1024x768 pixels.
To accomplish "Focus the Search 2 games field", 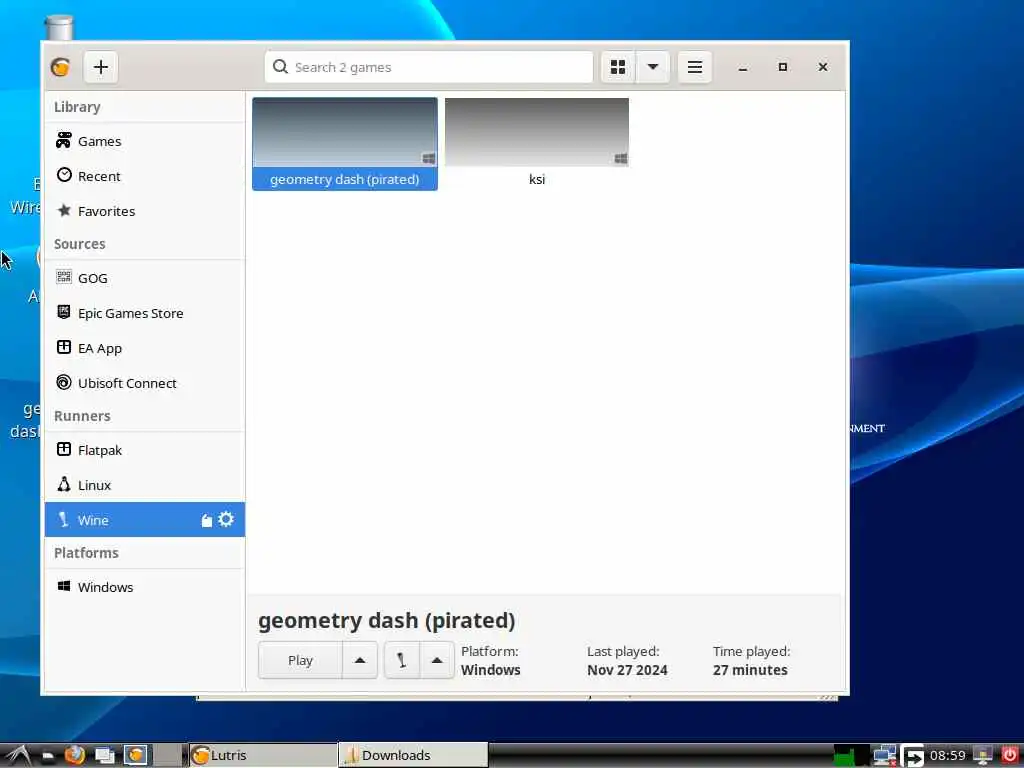I will [x=429, y=67].
